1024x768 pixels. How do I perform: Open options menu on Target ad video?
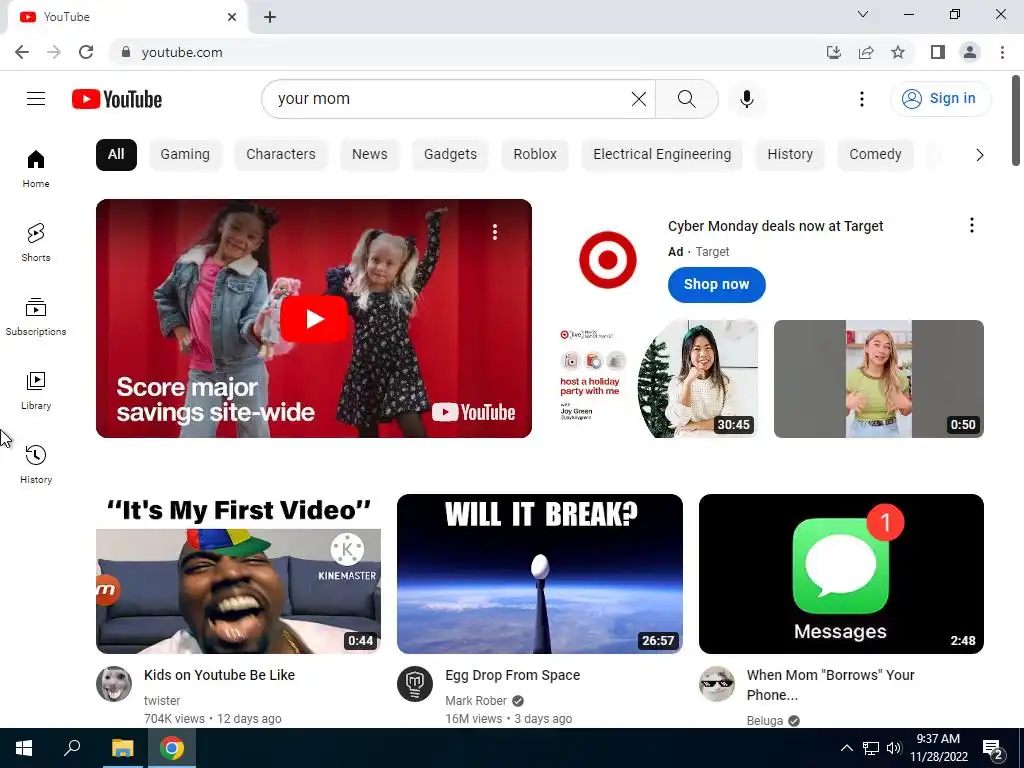coord(495,232)
